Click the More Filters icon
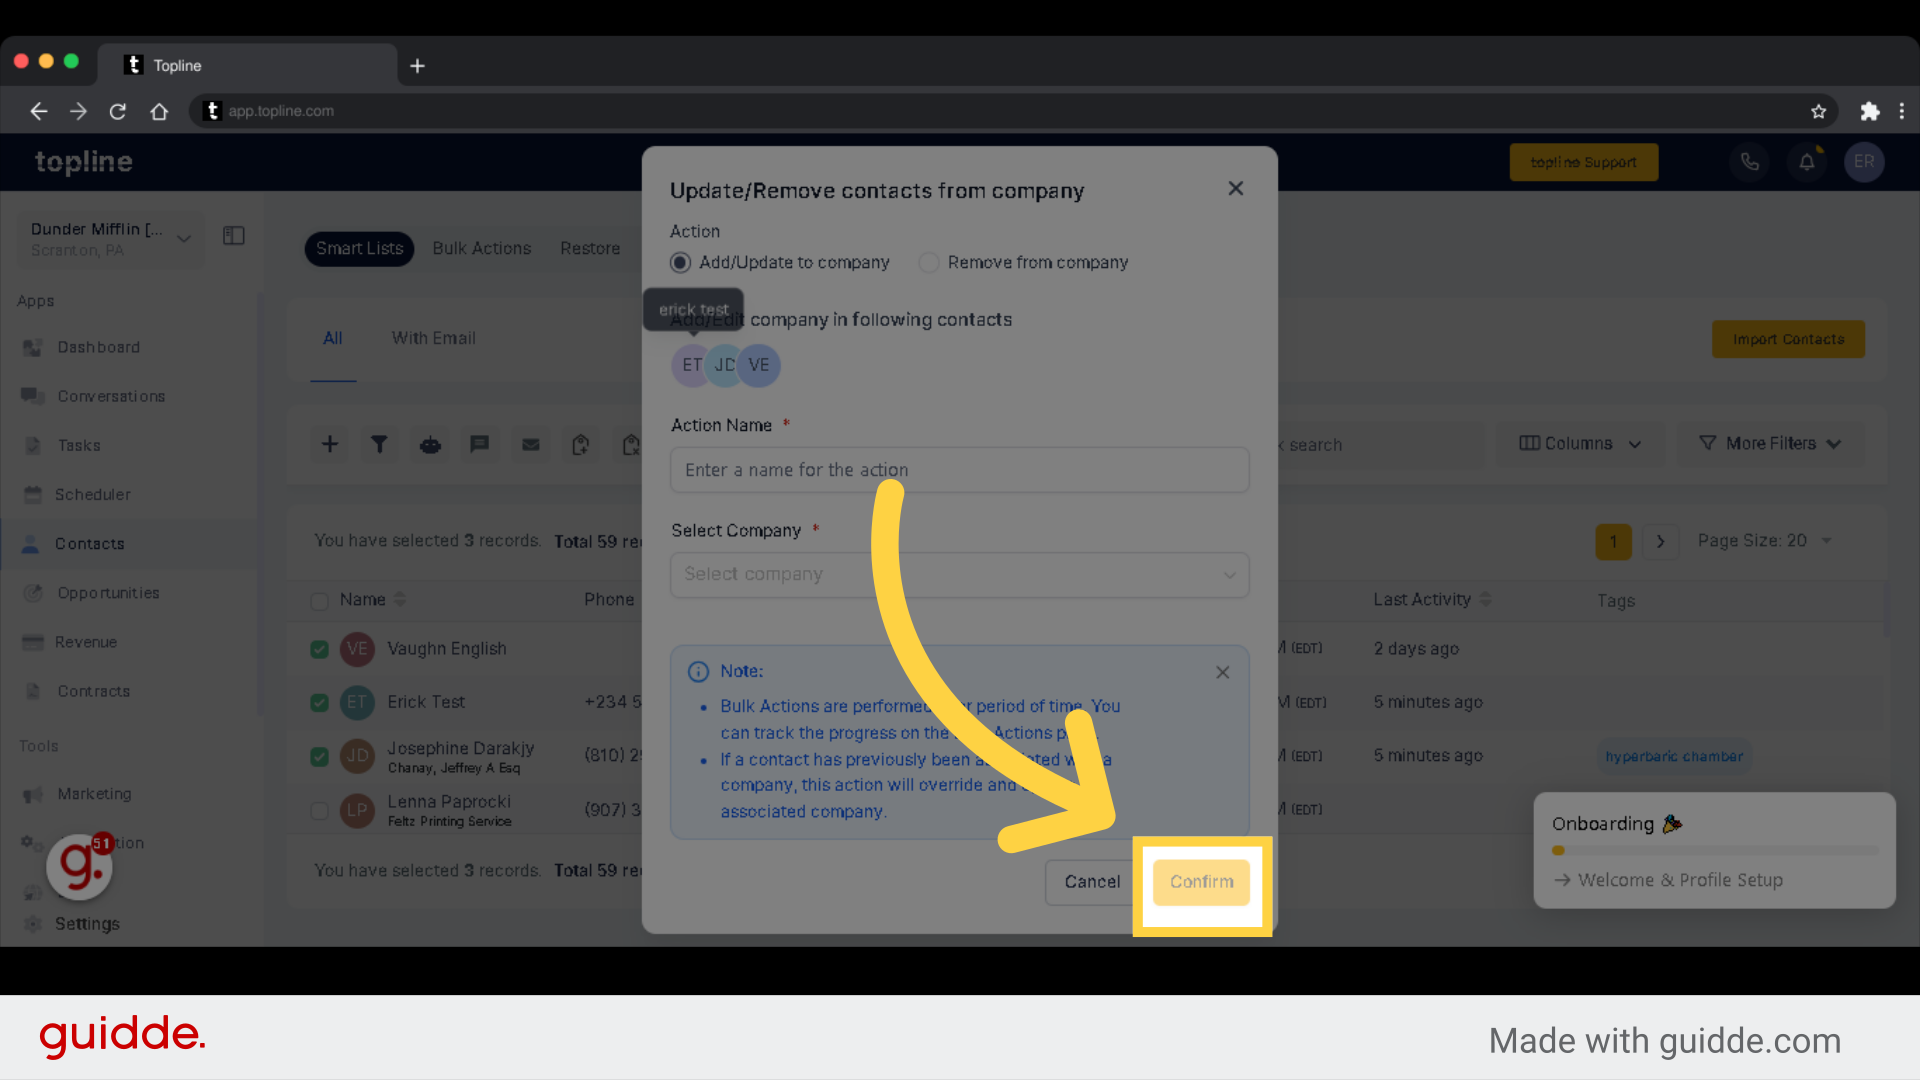This screenshot has width=1920, height=1080. pyautogui.click(x=1708, y=443)
